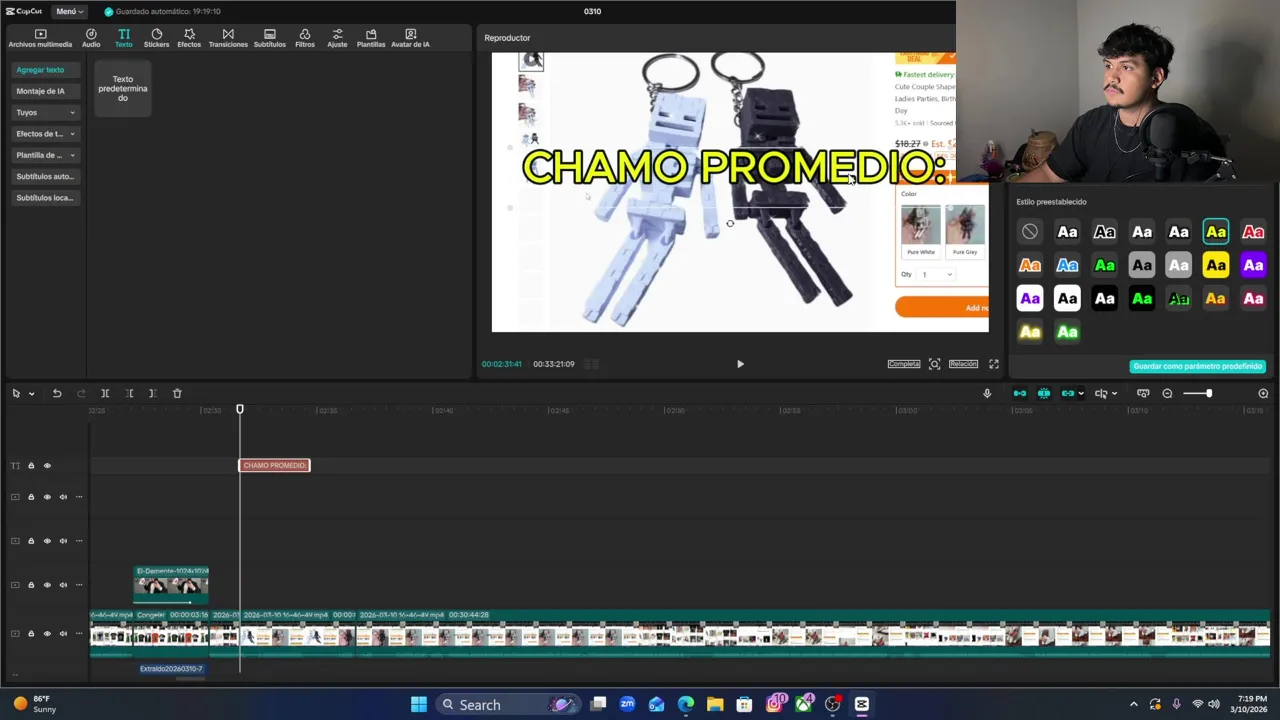Image resolution: width=1280 pixels, height=720 pixels.
Task: Click the preview snapshot focus icon
Action: click(934, 364)
